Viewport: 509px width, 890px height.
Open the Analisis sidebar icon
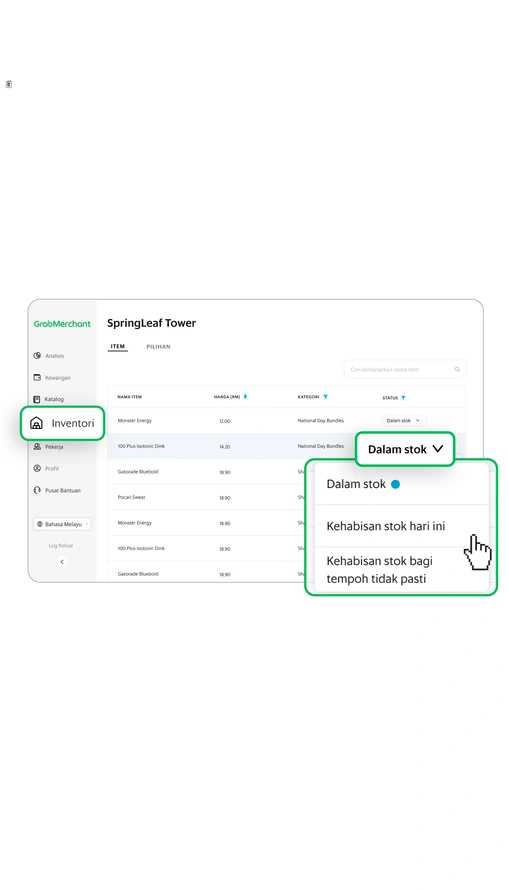pyautogui.click(x=37, y=356)
